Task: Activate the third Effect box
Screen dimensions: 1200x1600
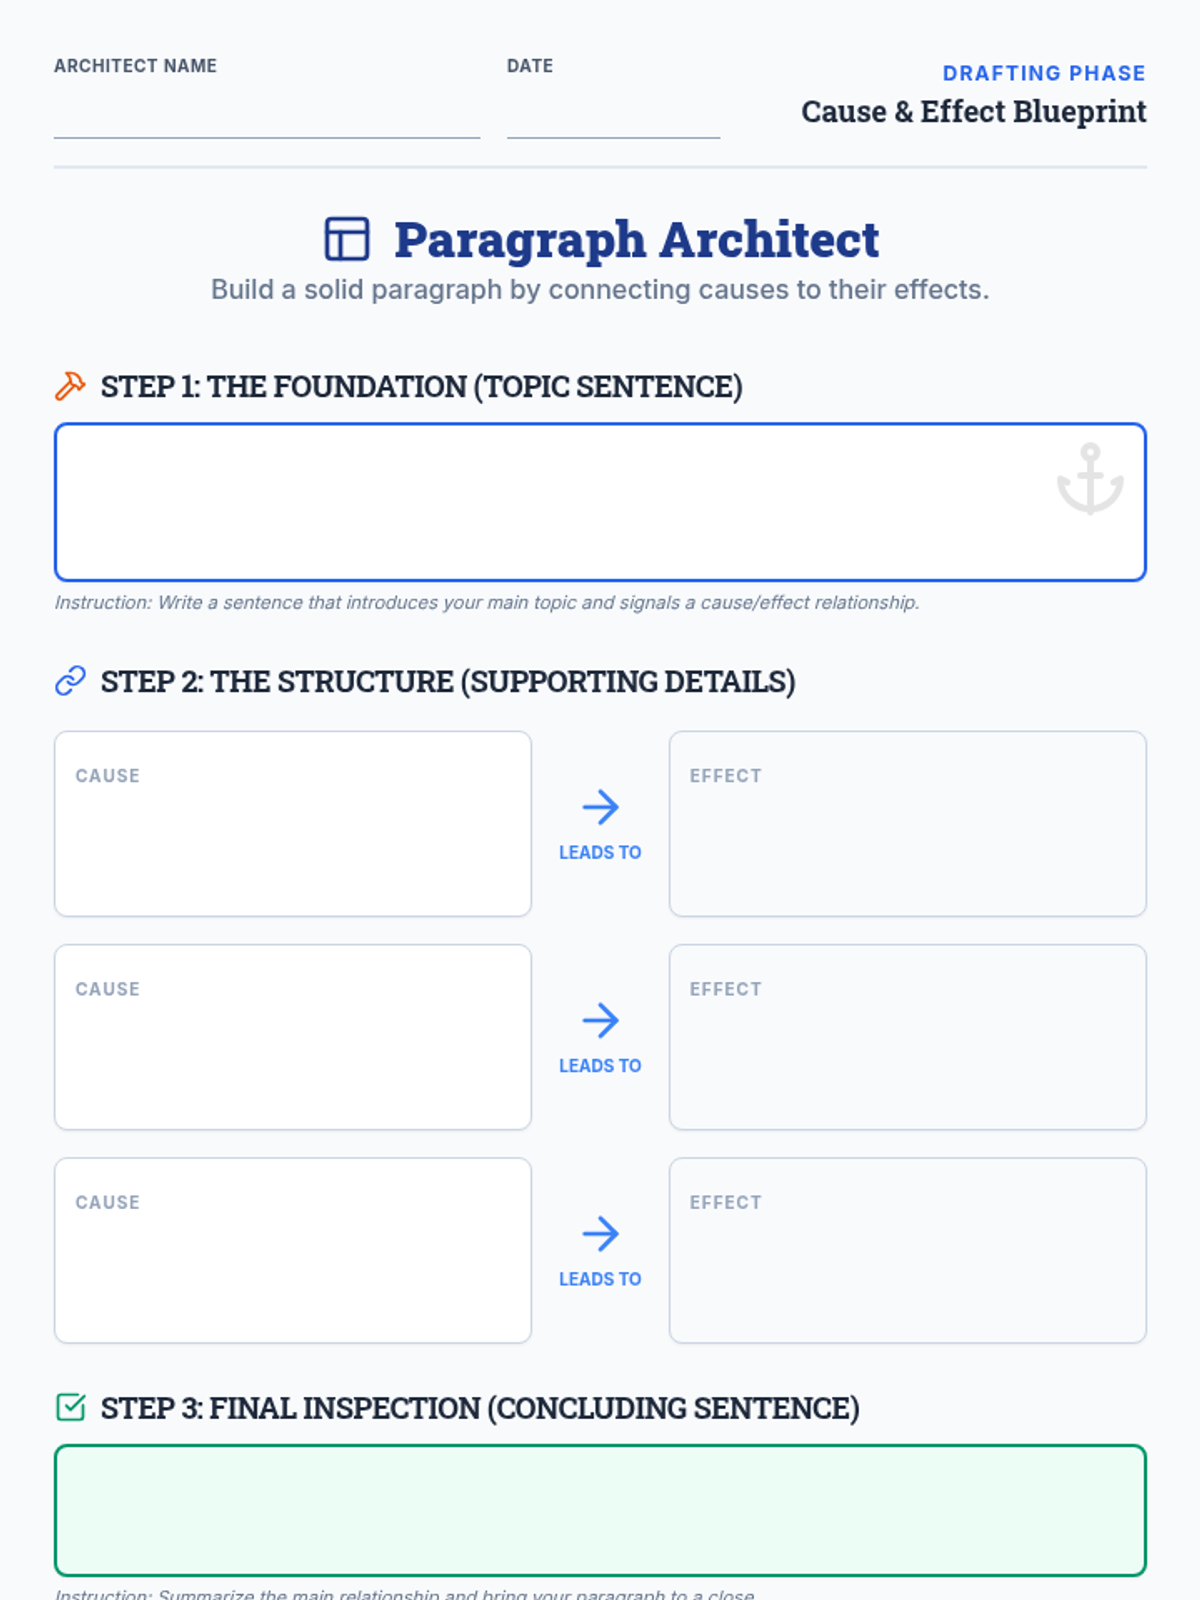Action: click(x=907, y=1250)
